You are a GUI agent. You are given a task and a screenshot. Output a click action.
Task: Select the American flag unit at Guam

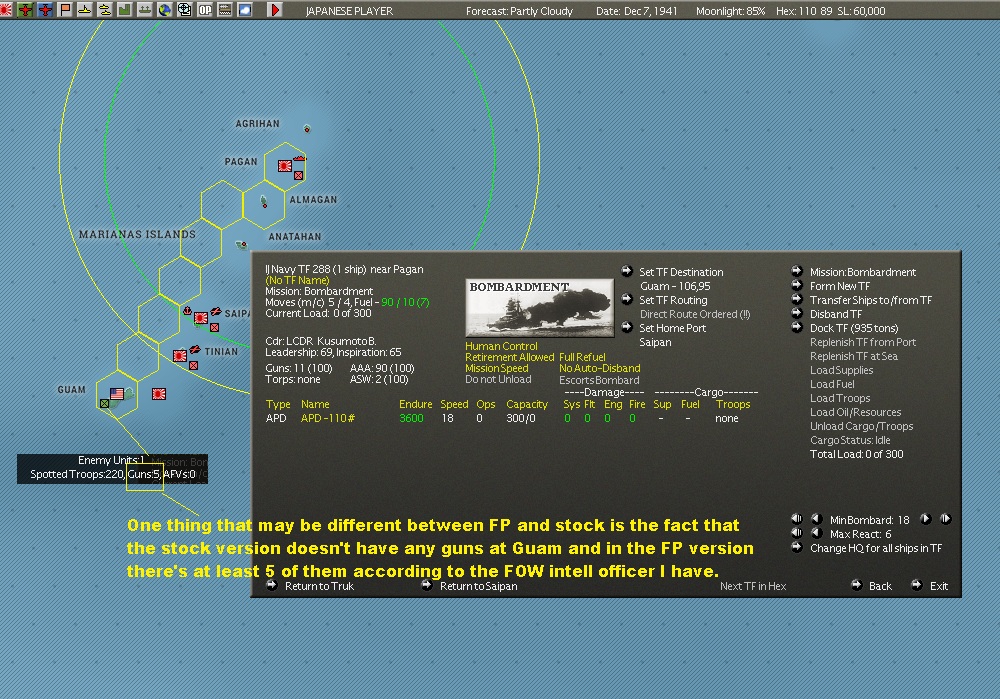117,394
